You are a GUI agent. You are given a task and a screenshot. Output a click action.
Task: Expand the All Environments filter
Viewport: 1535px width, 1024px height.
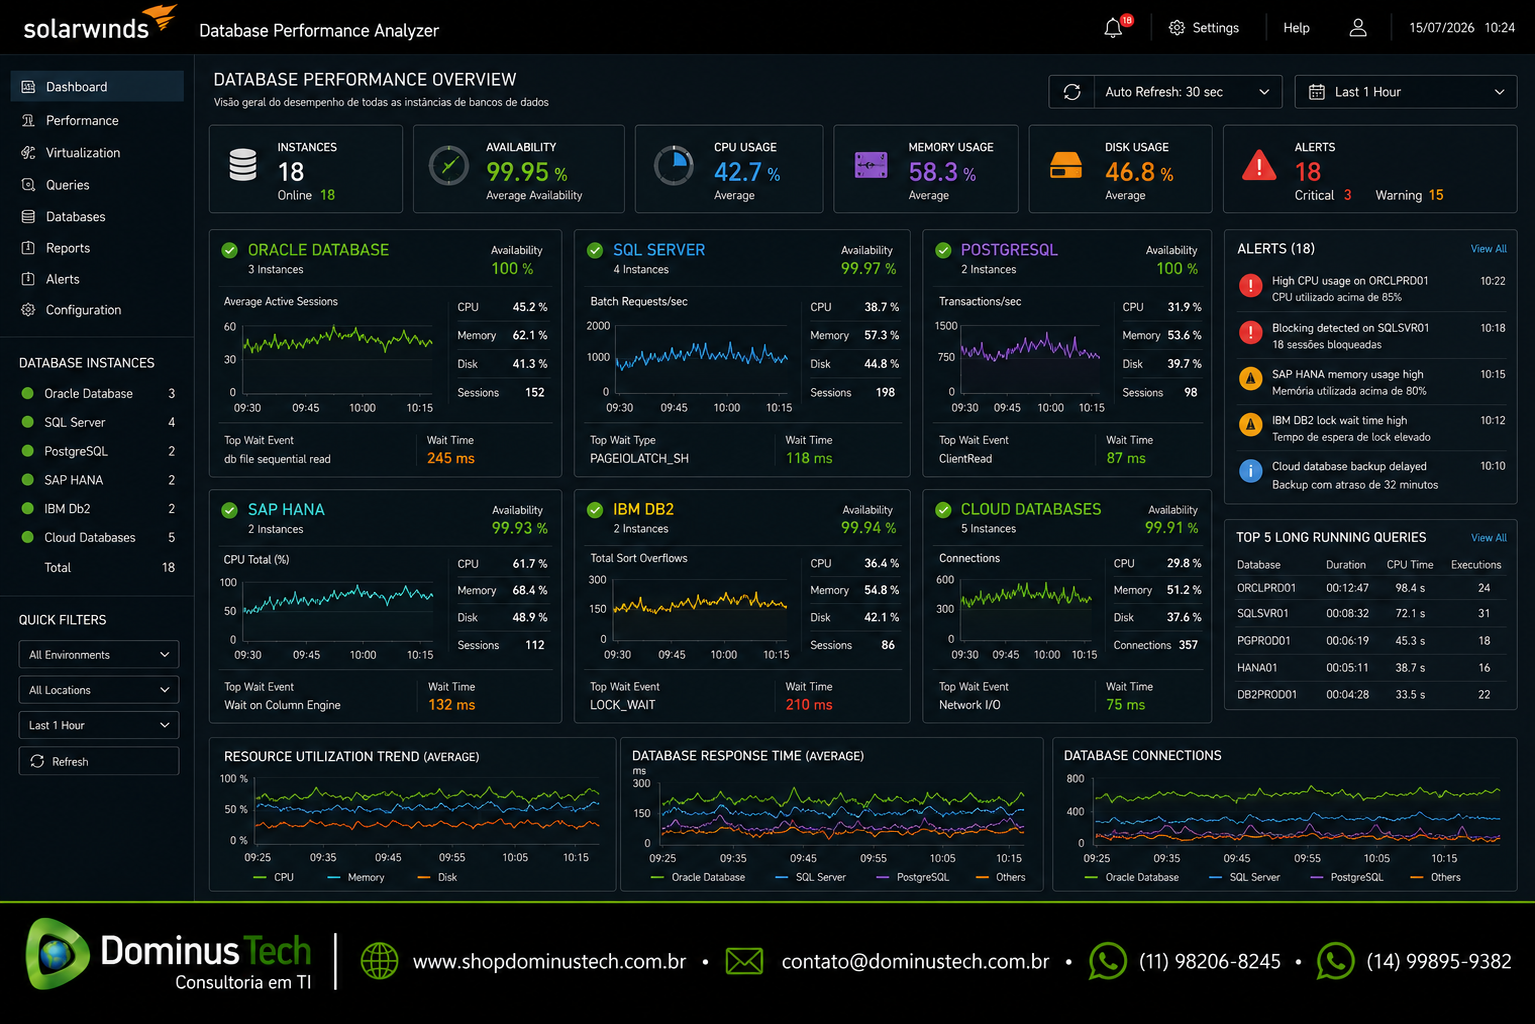coord(99,655)
